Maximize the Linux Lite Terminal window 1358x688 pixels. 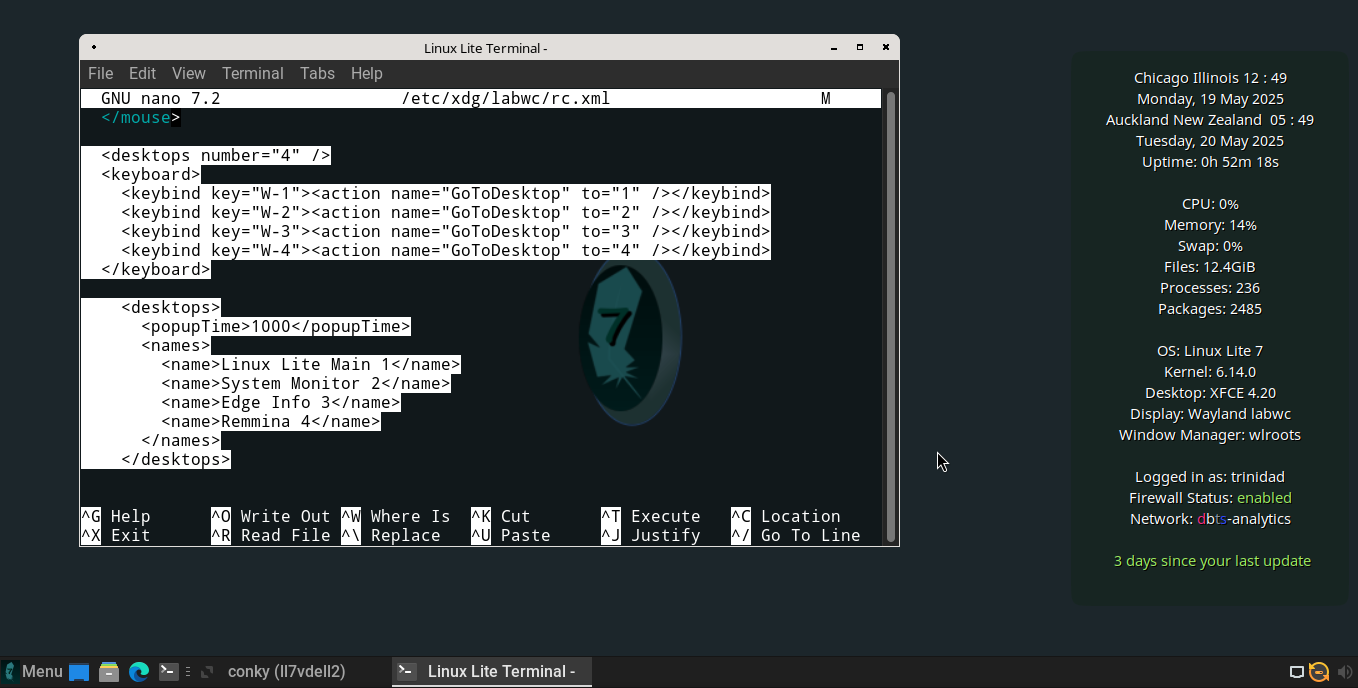[x=860, y=47]
